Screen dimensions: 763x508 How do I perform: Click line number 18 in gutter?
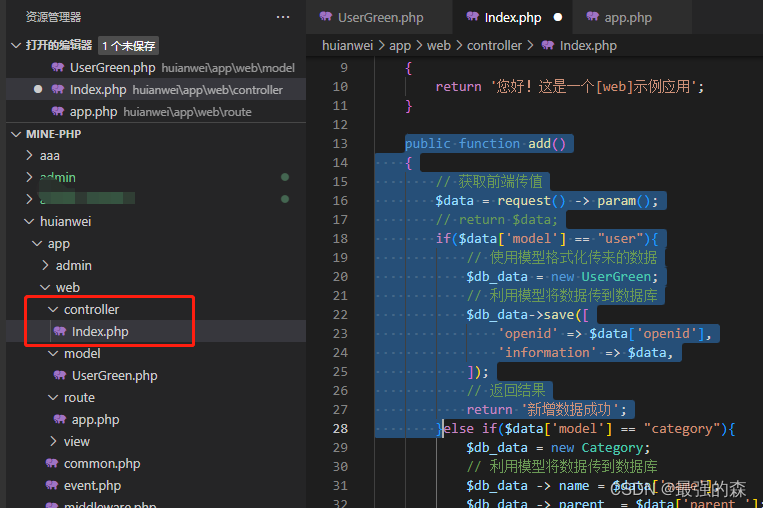[x=340, y=238]
